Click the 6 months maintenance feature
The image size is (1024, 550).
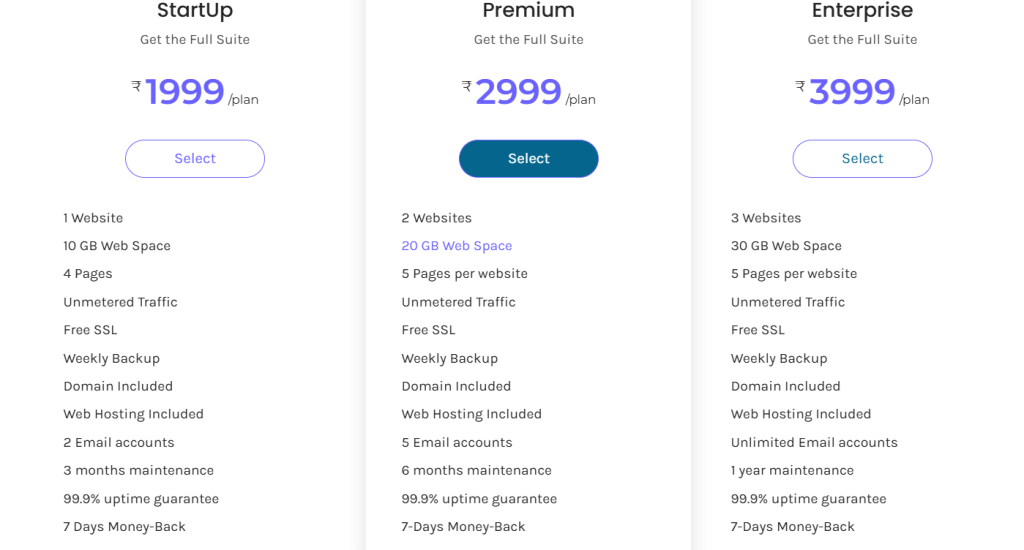[x=476, y=470]
